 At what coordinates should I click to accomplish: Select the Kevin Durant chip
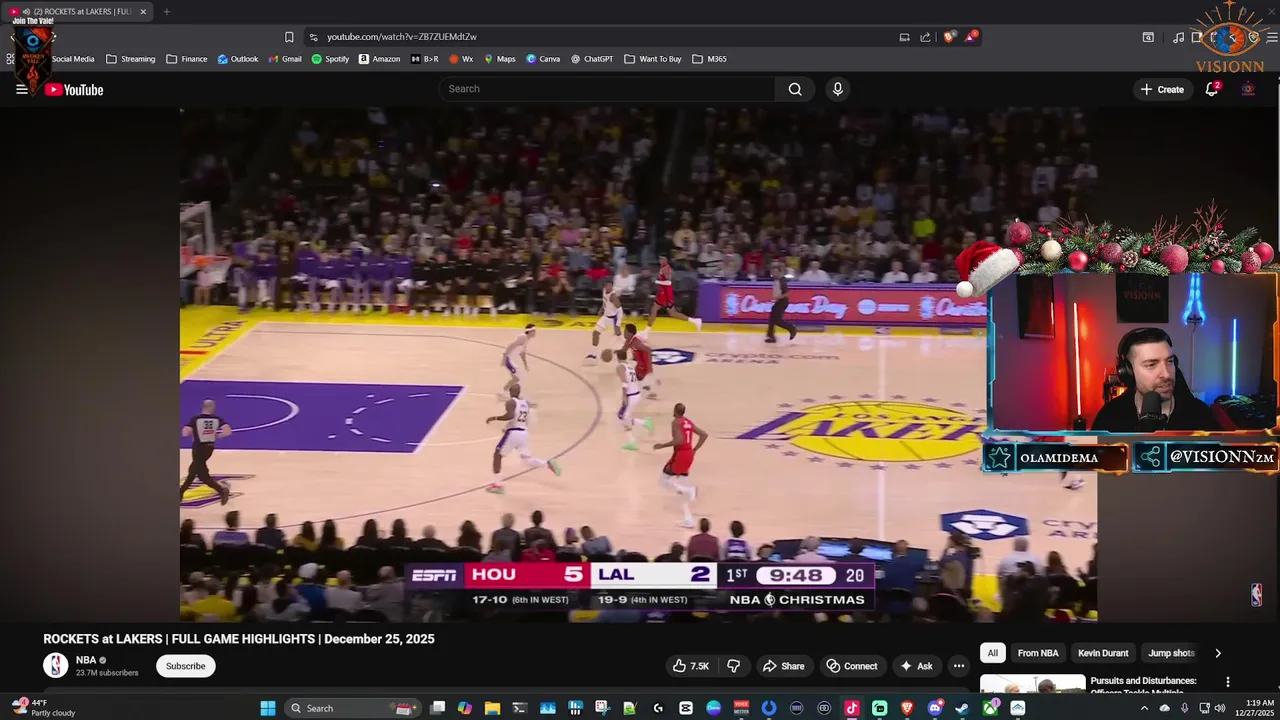[x=1103, y=653]
